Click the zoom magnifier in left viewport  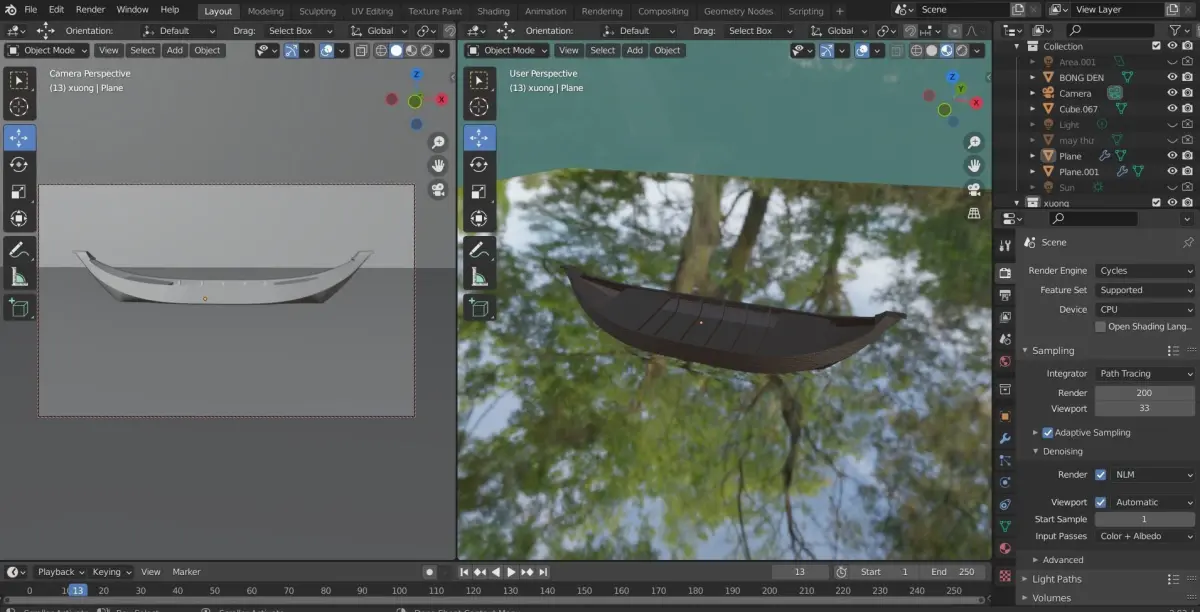(438, 142)
